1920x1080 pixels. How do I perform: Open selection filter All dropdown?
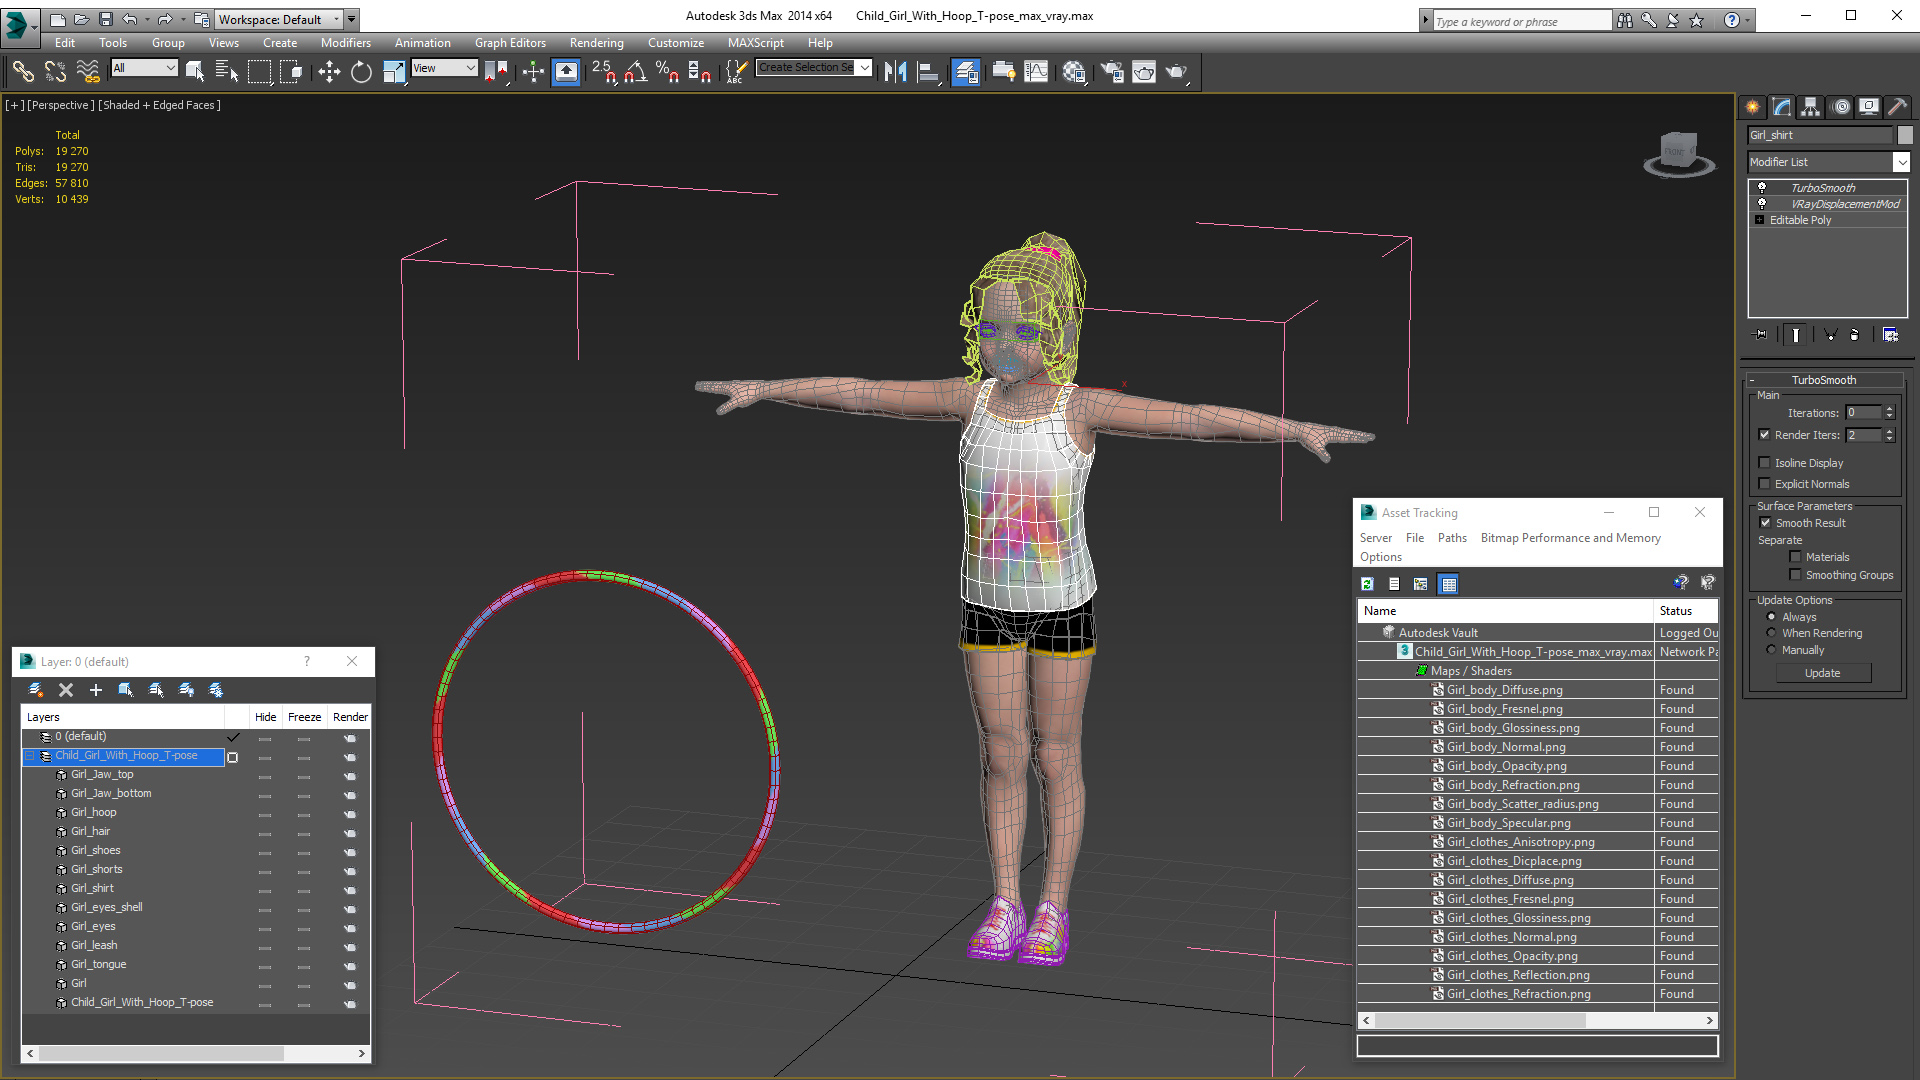pos(145,68)
